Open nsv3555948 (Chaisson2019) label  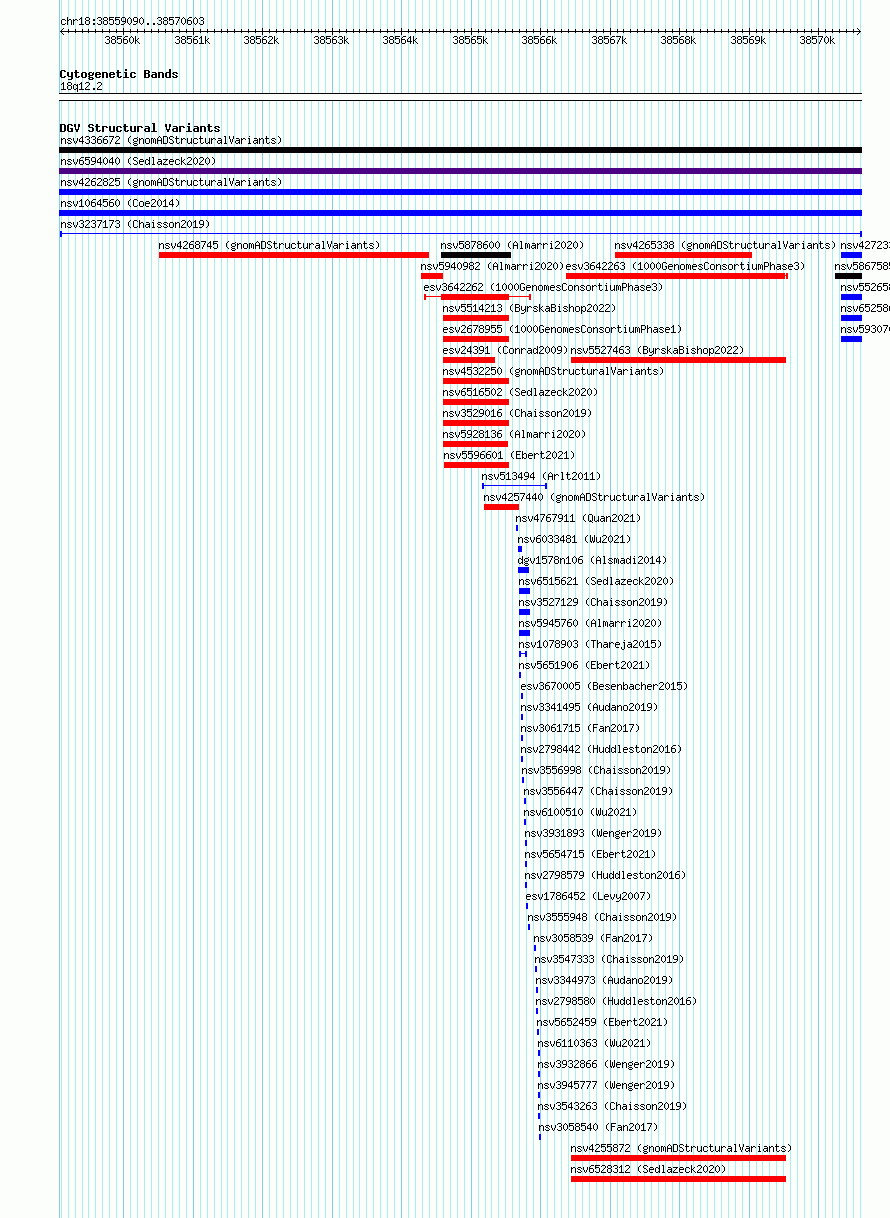[x=603, y=917]
